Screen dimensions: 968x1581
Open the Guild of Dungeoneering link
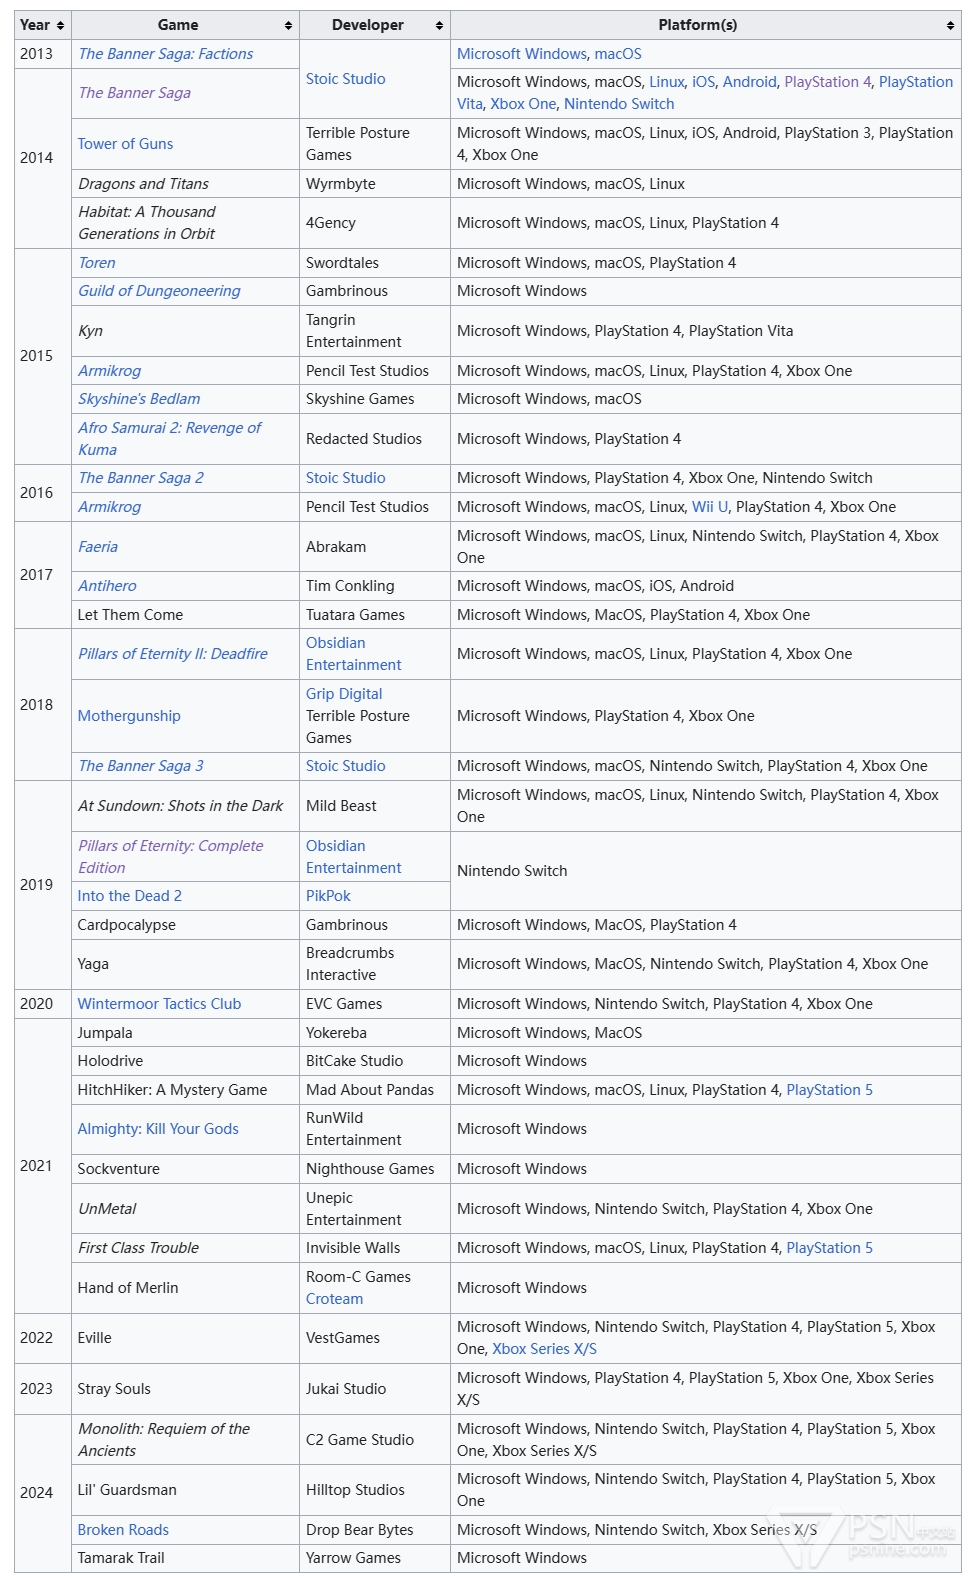160,291
